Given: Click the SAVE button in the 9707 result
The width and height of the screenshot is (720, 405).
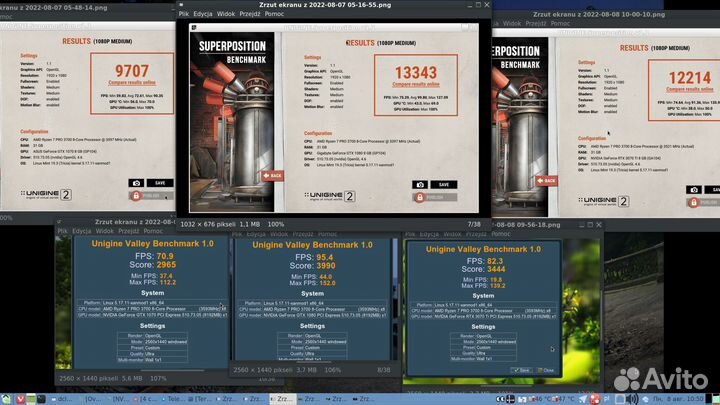Looking at the screenshot, I should [x=160, y=183].
